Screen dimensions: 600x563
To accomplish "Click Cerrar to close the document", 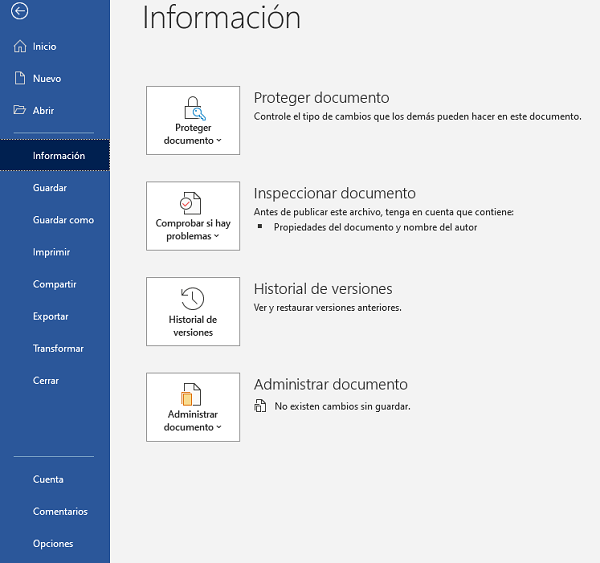I will 46,380.
